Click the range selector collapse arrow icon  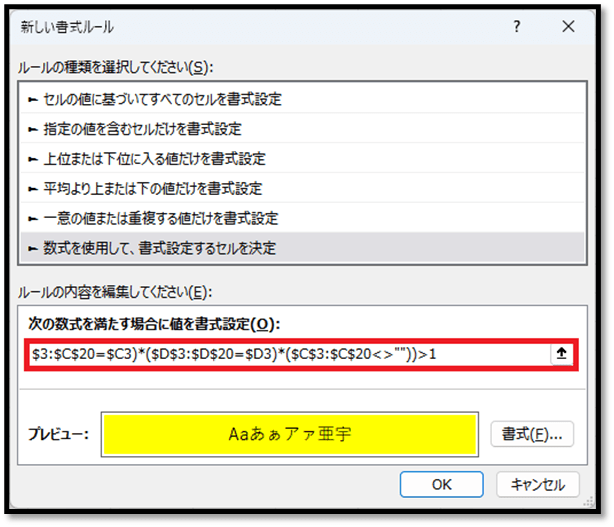click(562, 355)
